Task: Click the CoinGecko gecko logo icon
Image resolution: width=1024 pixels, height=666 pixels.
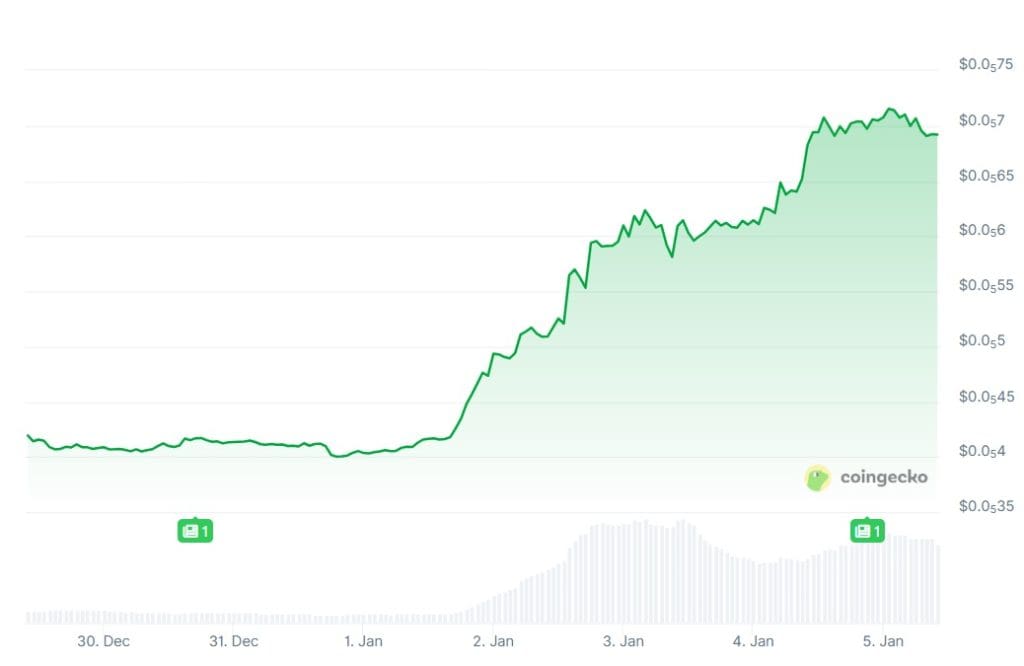Action: (x=818, y=478)
